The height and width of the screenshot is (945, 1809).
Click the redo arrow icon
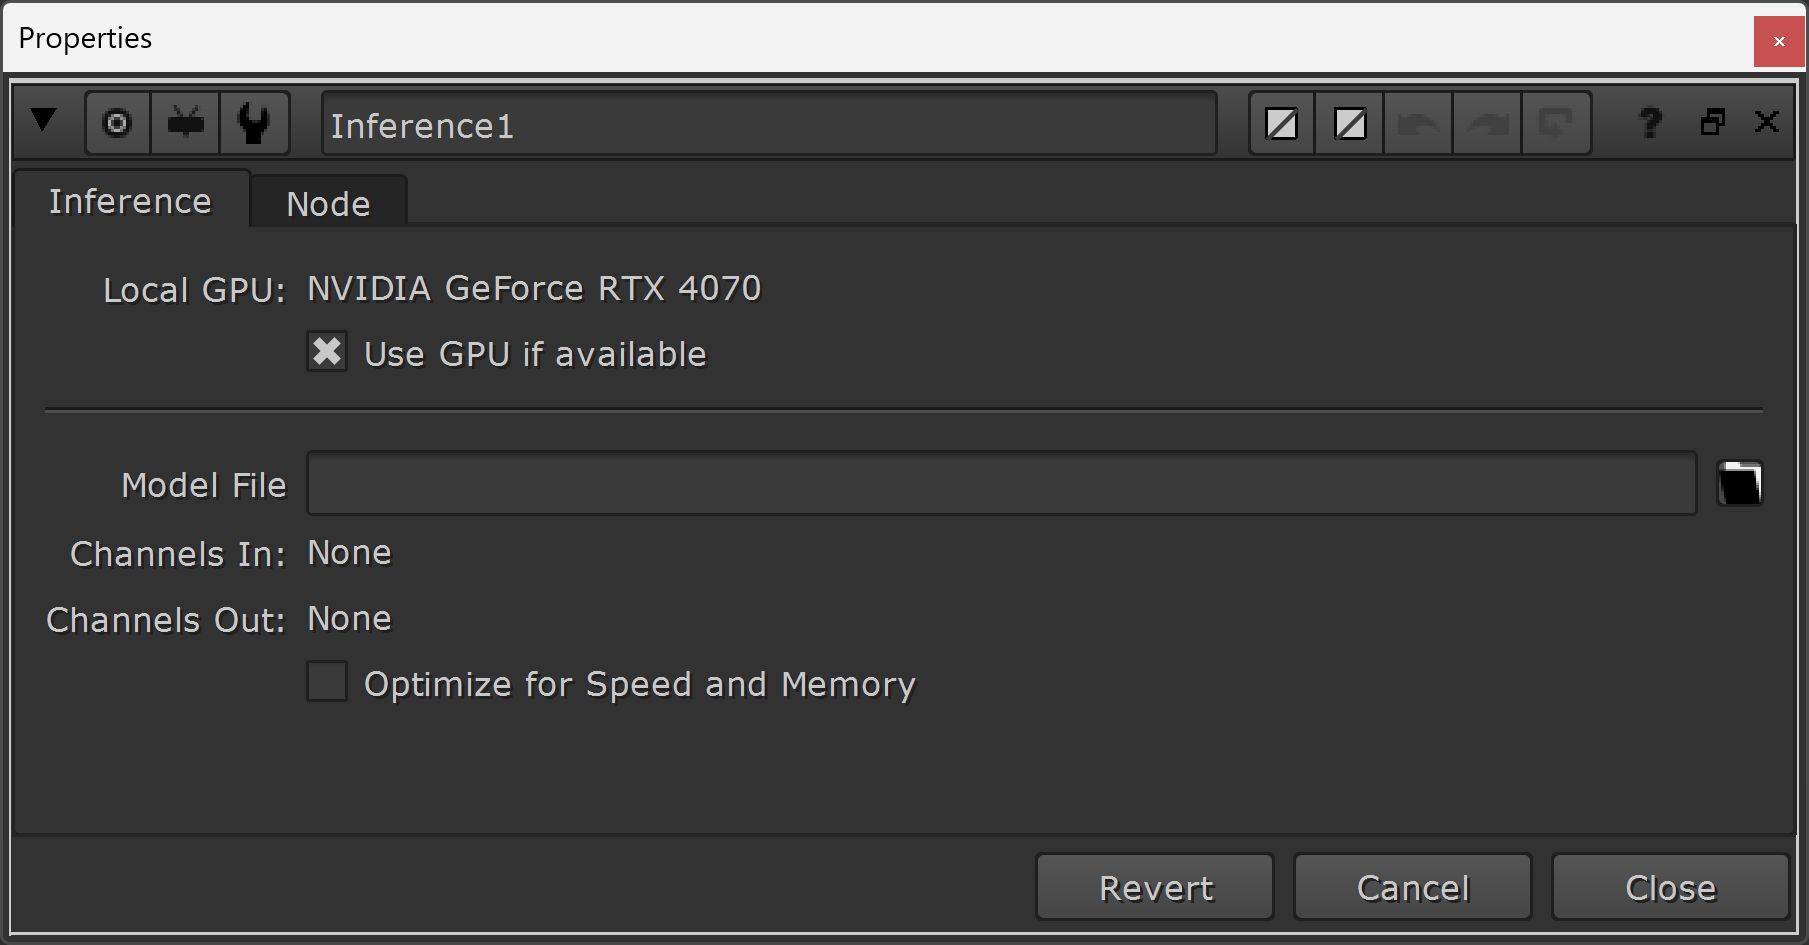pyautogui.click(x=1487, y=124)
